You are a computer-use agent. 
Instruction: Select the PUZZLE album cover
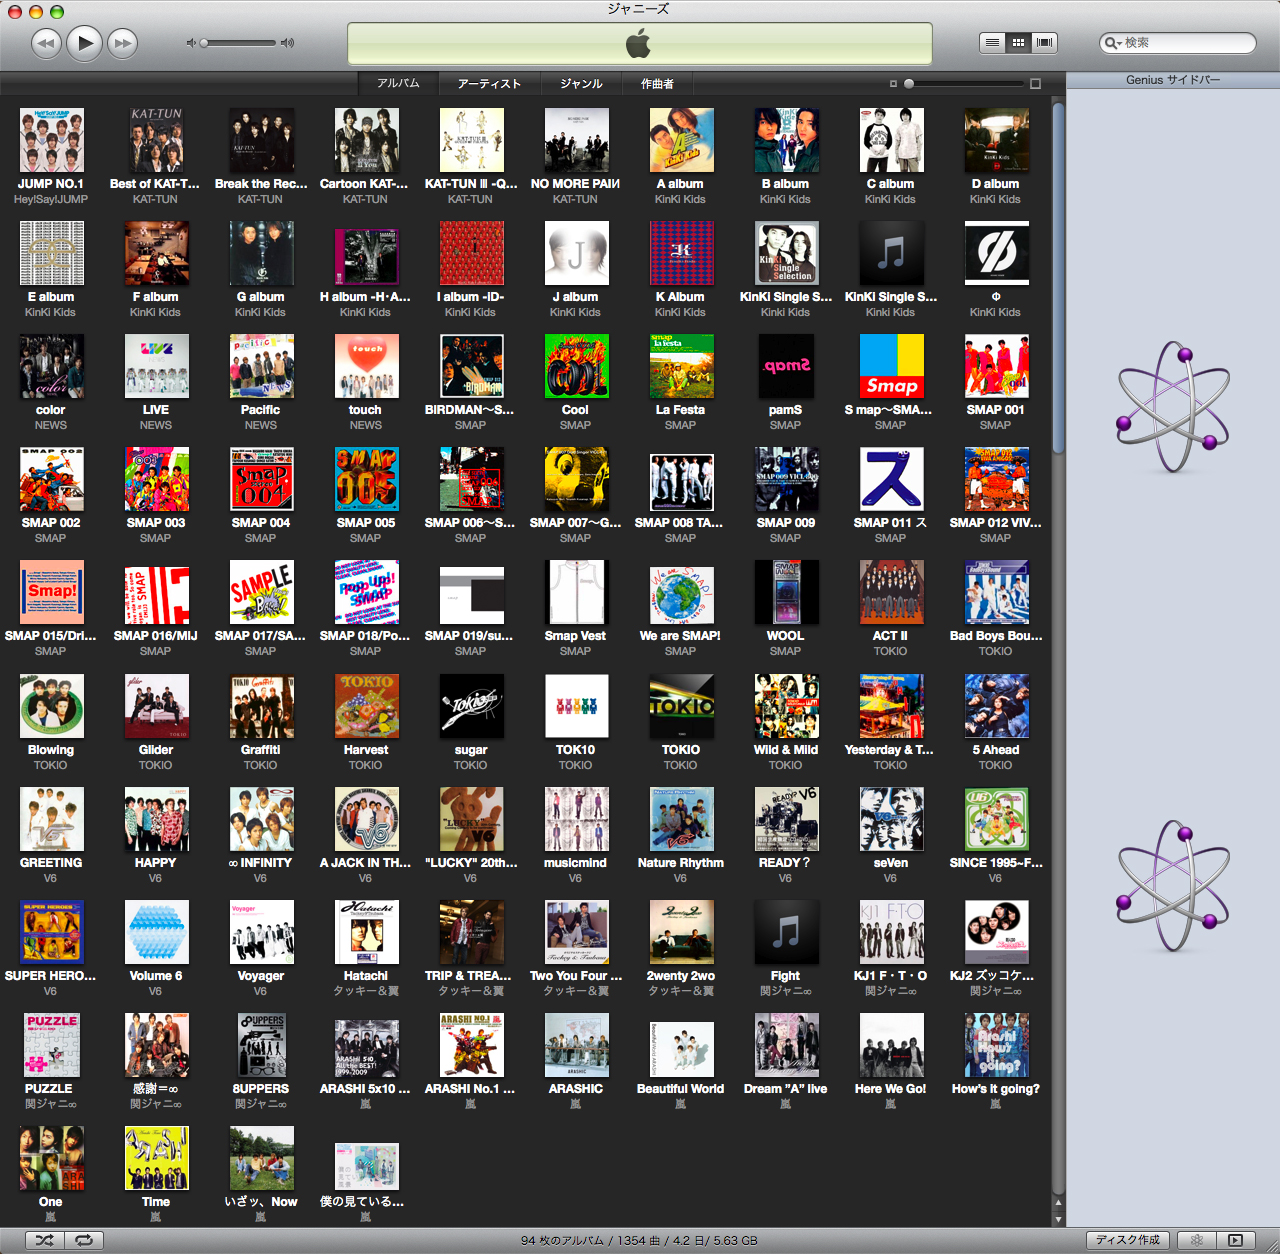51,1045
